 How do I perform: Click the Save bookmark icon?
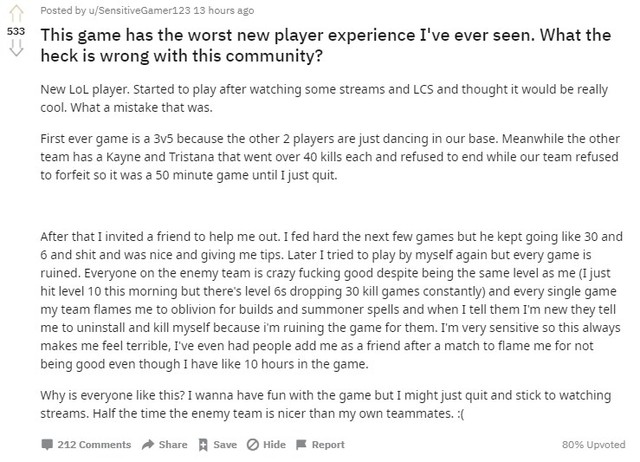203,444
